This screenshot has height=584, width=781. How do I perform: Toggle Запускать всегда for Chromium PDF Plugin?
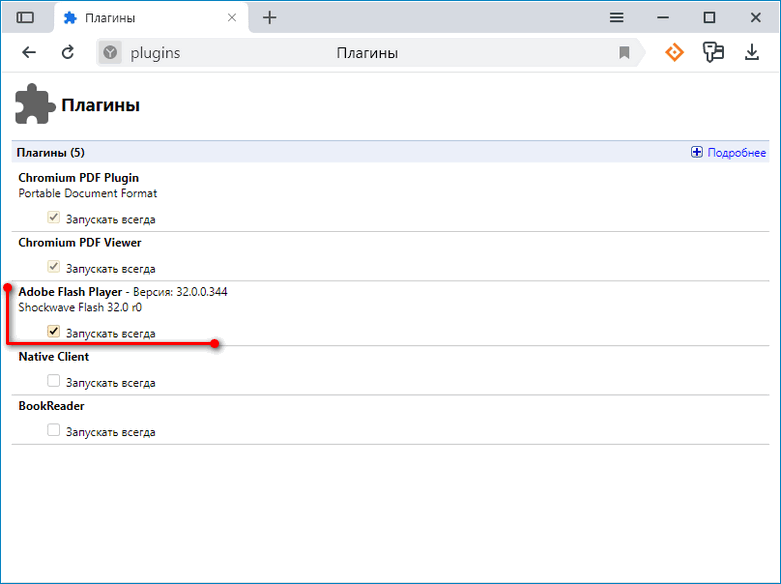tap(53, 217)
